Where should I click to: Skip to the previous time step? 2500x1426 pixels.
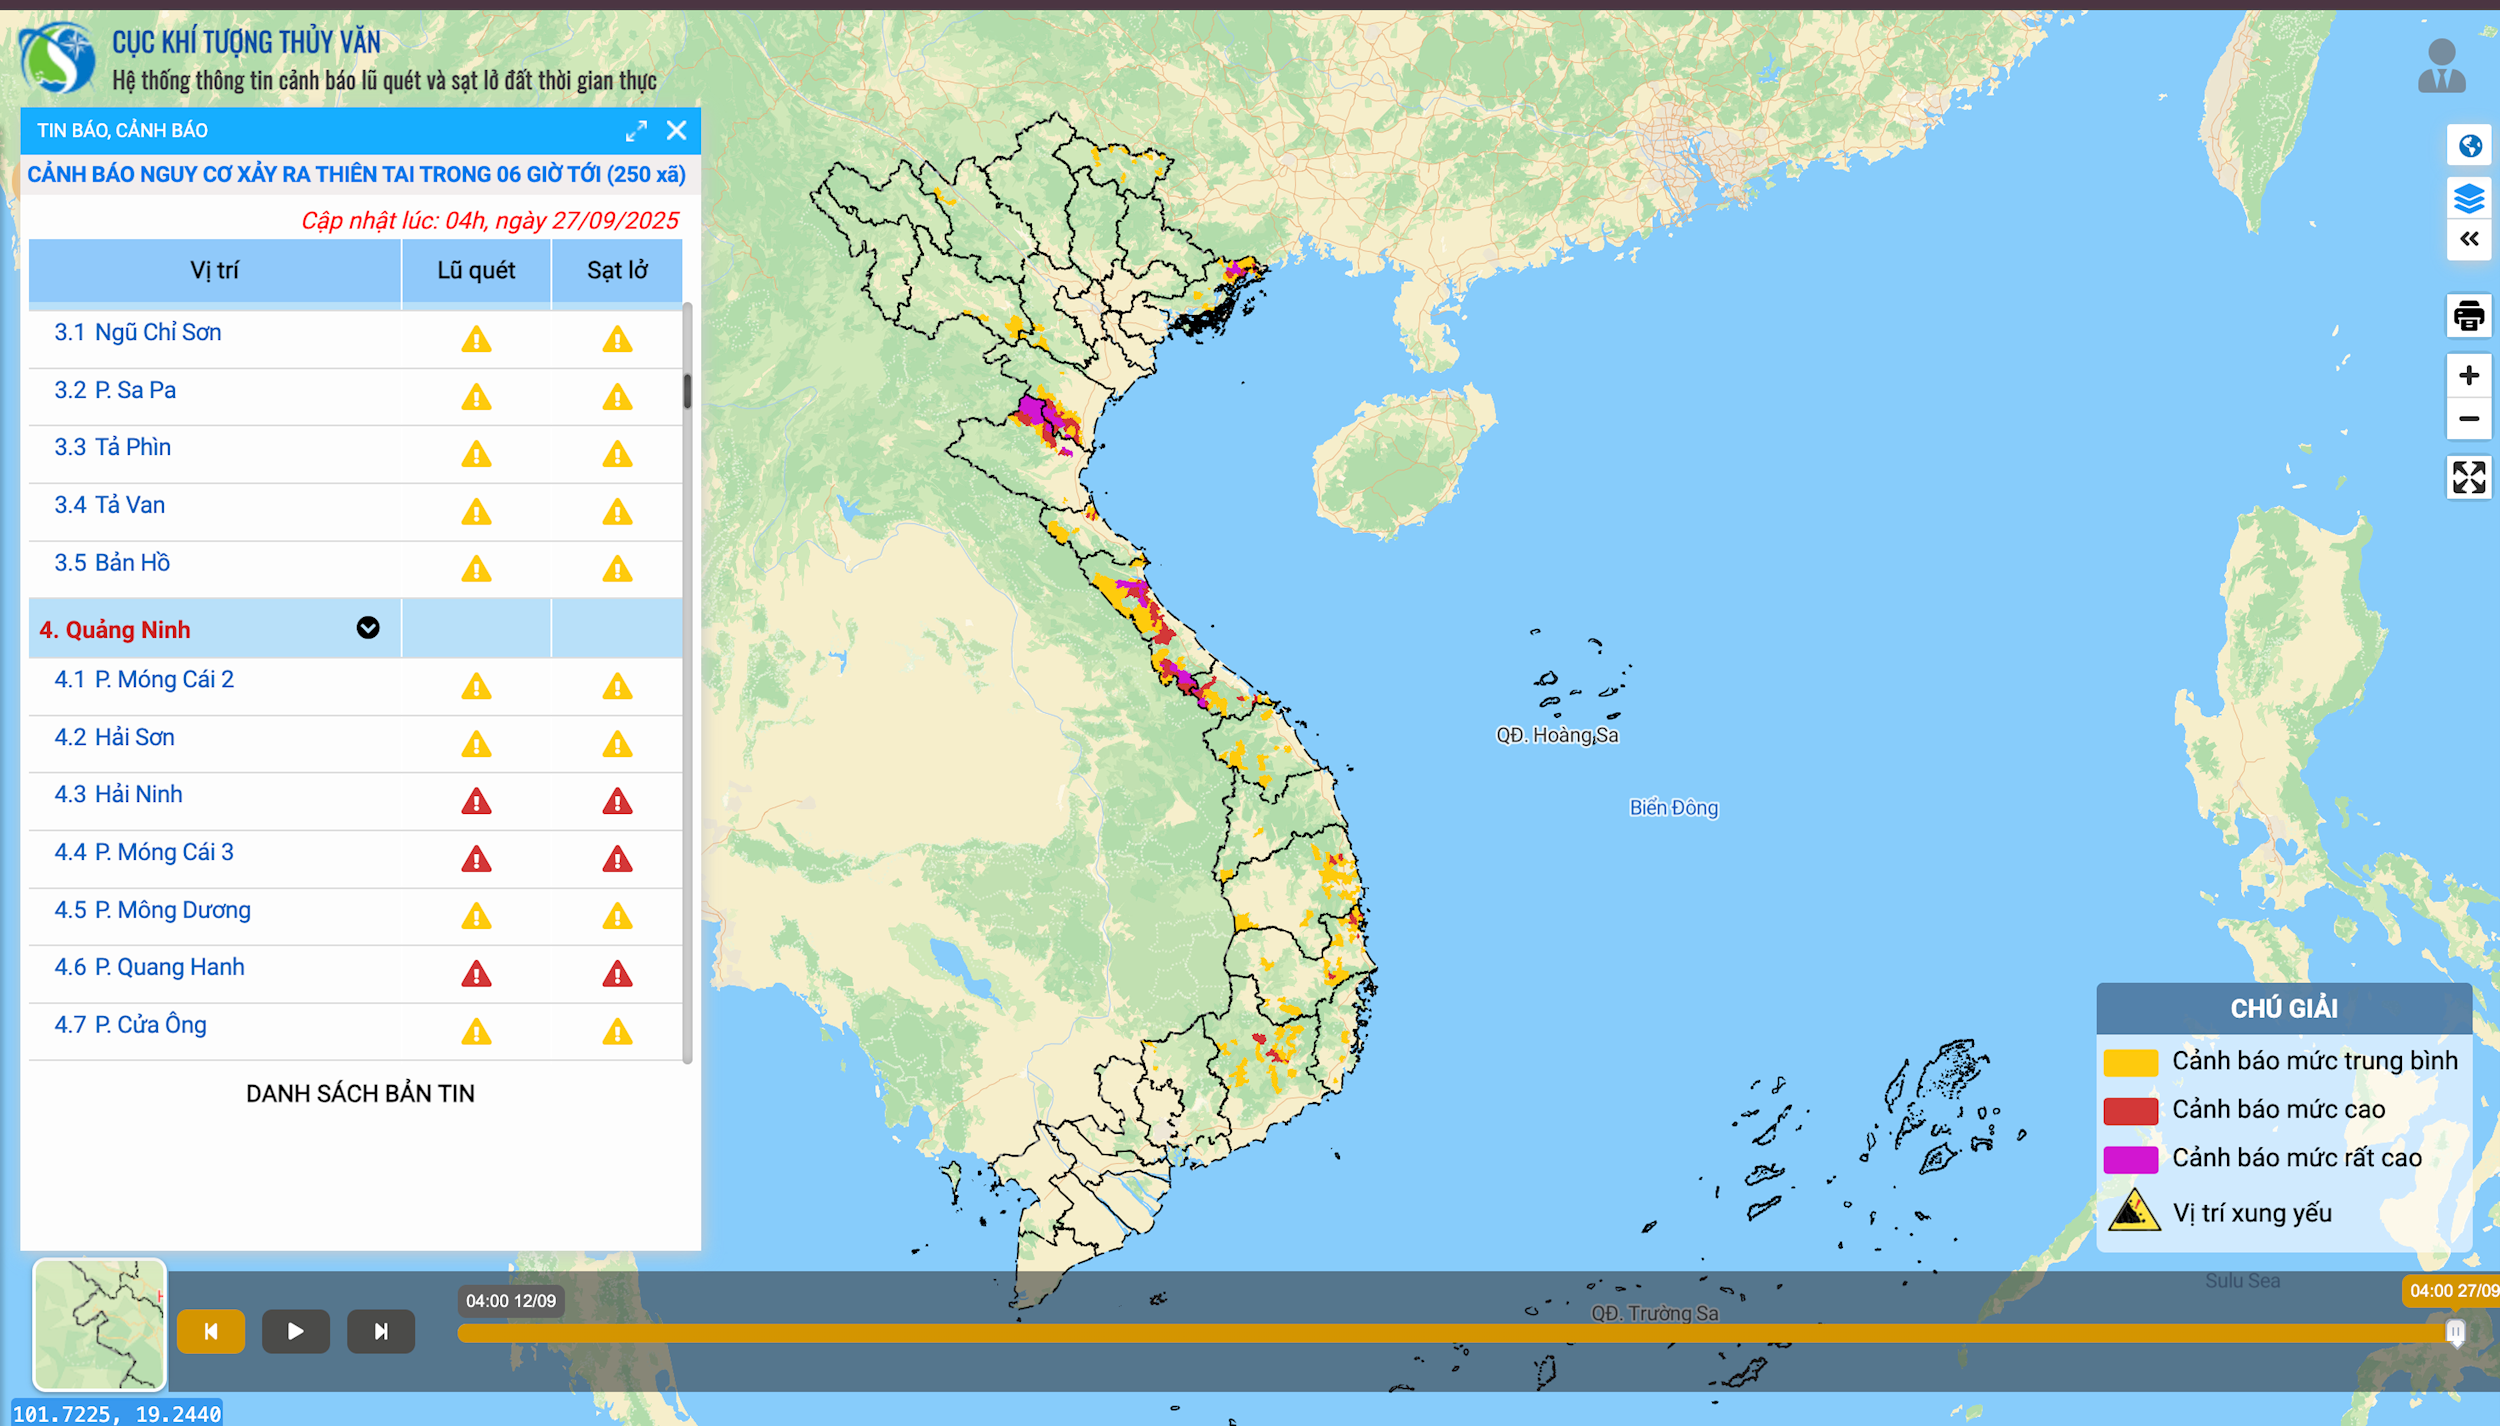tap(211, 1331)
